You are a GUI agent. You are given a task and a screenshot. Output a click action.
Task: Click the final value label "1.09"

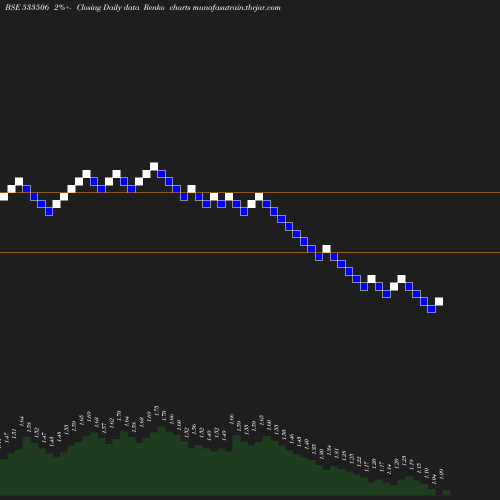pyautogui.click(x=442, y=474)
